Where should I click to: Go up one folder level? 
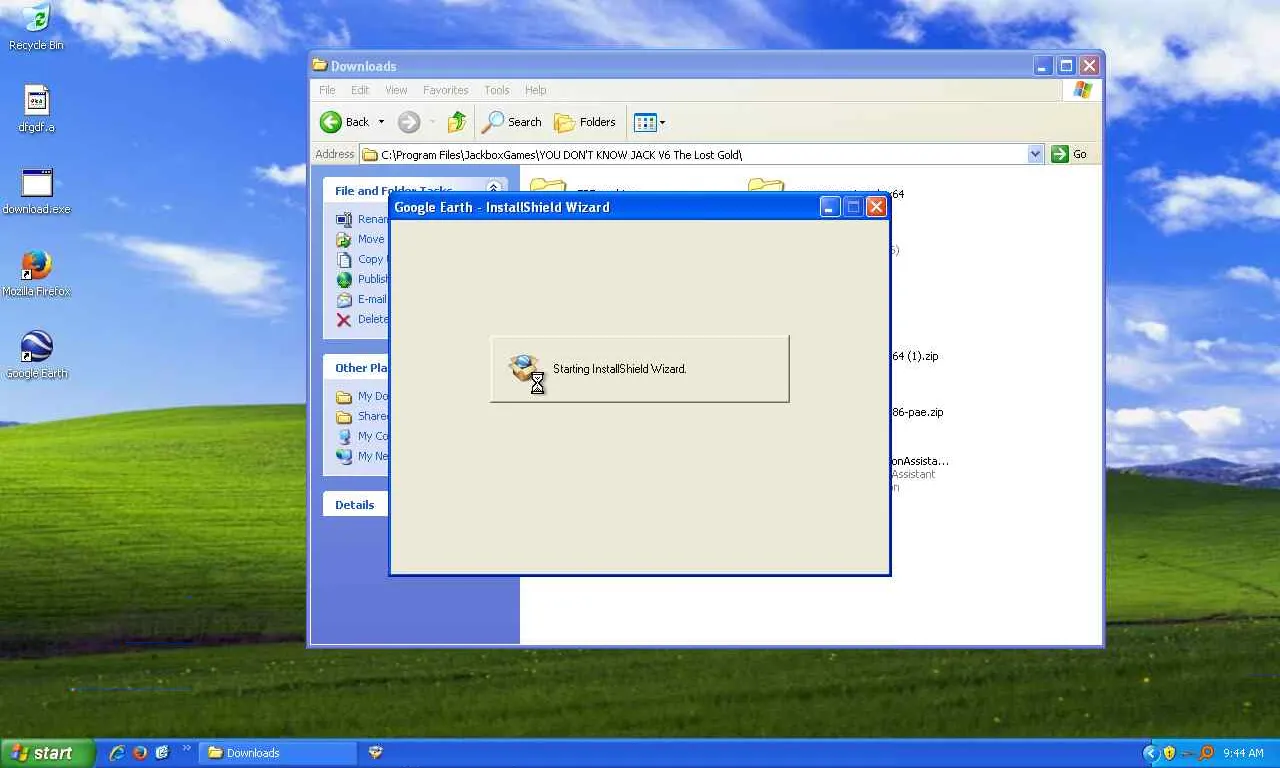457,122
